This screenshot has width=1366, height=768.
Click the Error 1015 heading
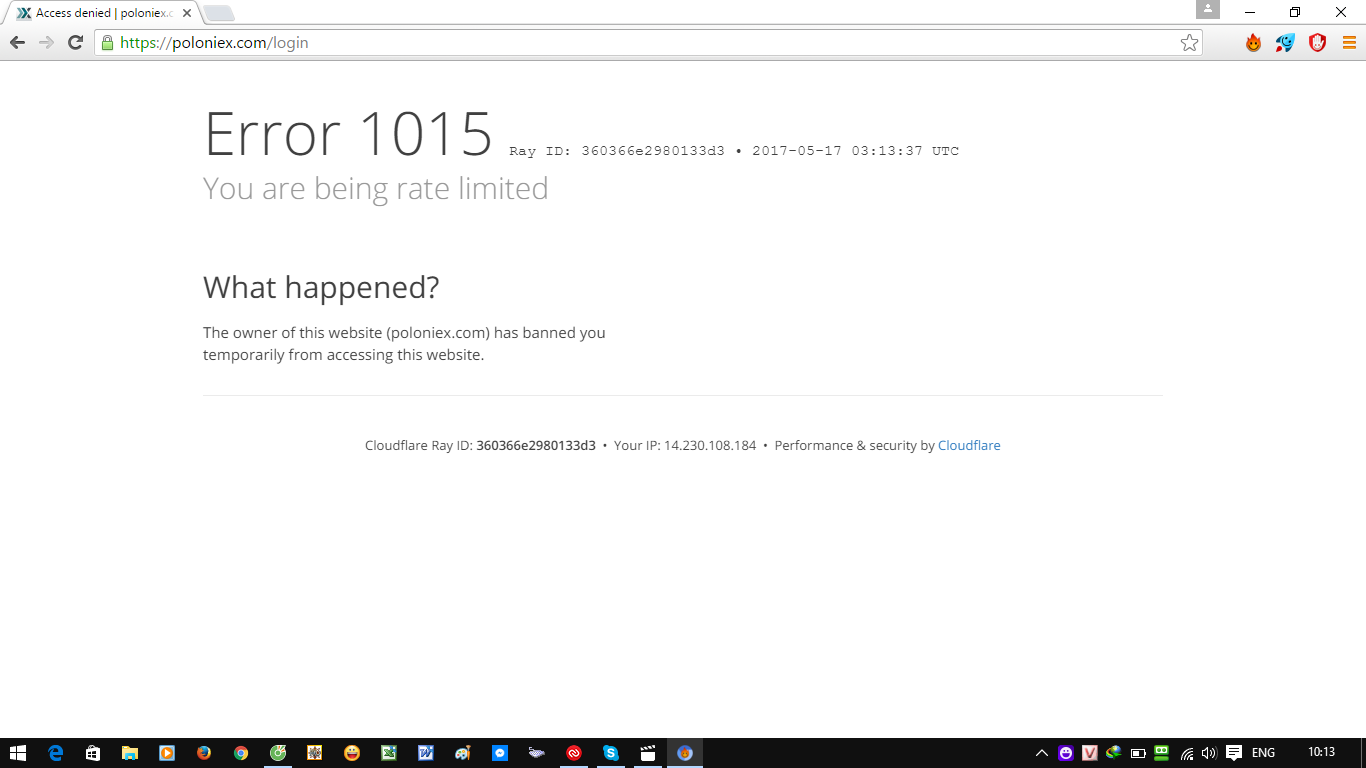pos(348,134)
